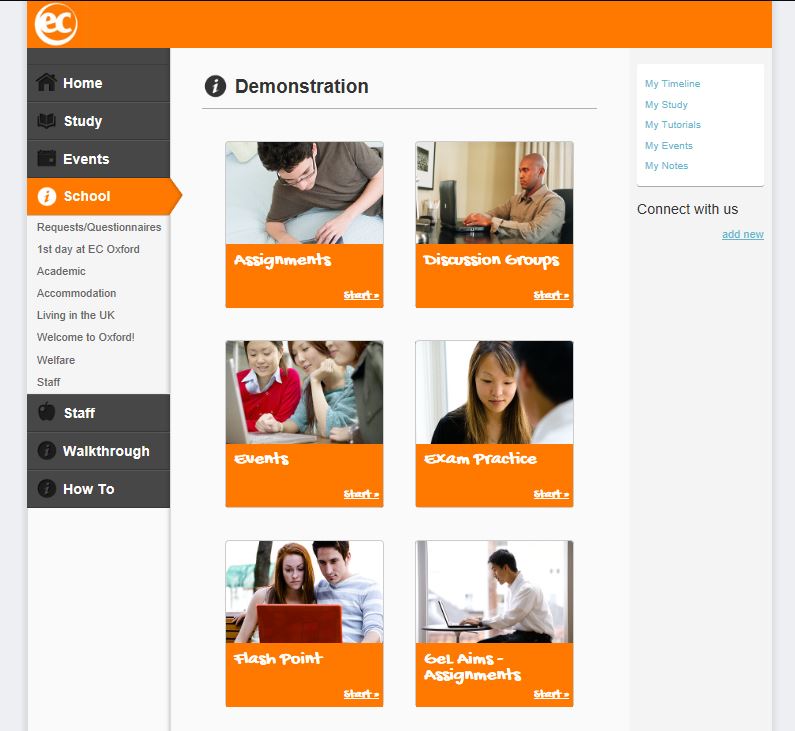Click the GeL Aims - Assignments title
The image size is (795, 731).
point(473,667)
